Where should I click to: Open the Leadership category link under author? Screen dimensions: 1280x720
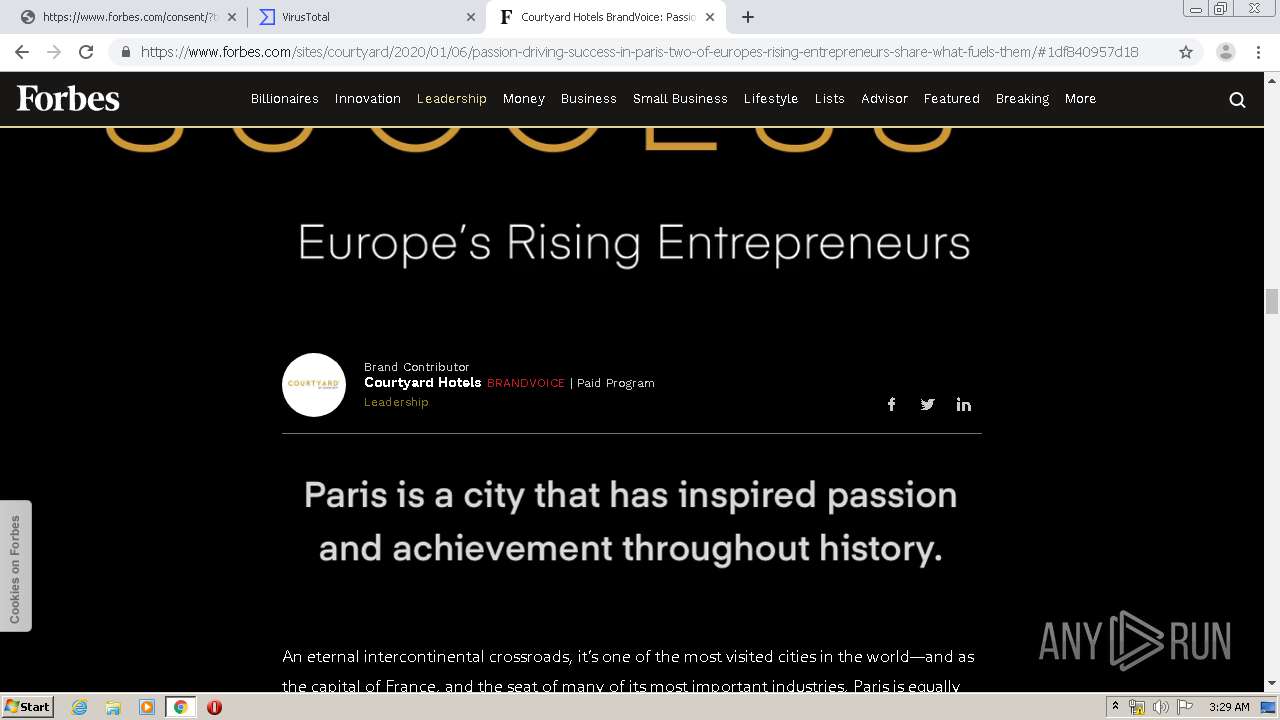(396, 402)
